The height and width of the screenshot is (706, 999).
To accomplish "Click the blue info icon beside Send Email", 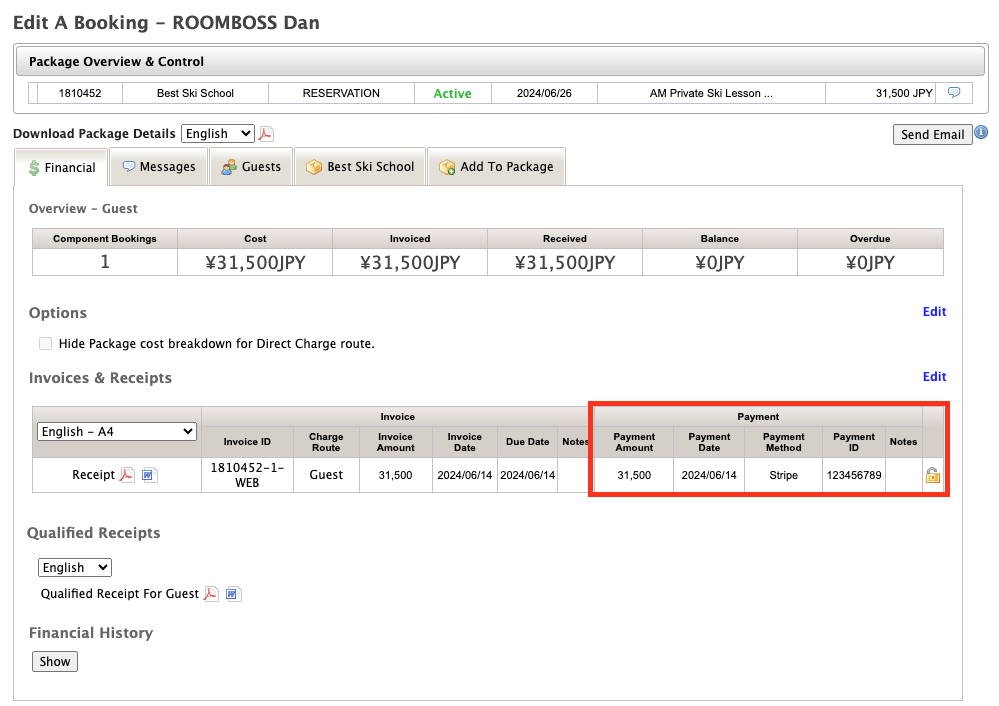I will (981, 133).
